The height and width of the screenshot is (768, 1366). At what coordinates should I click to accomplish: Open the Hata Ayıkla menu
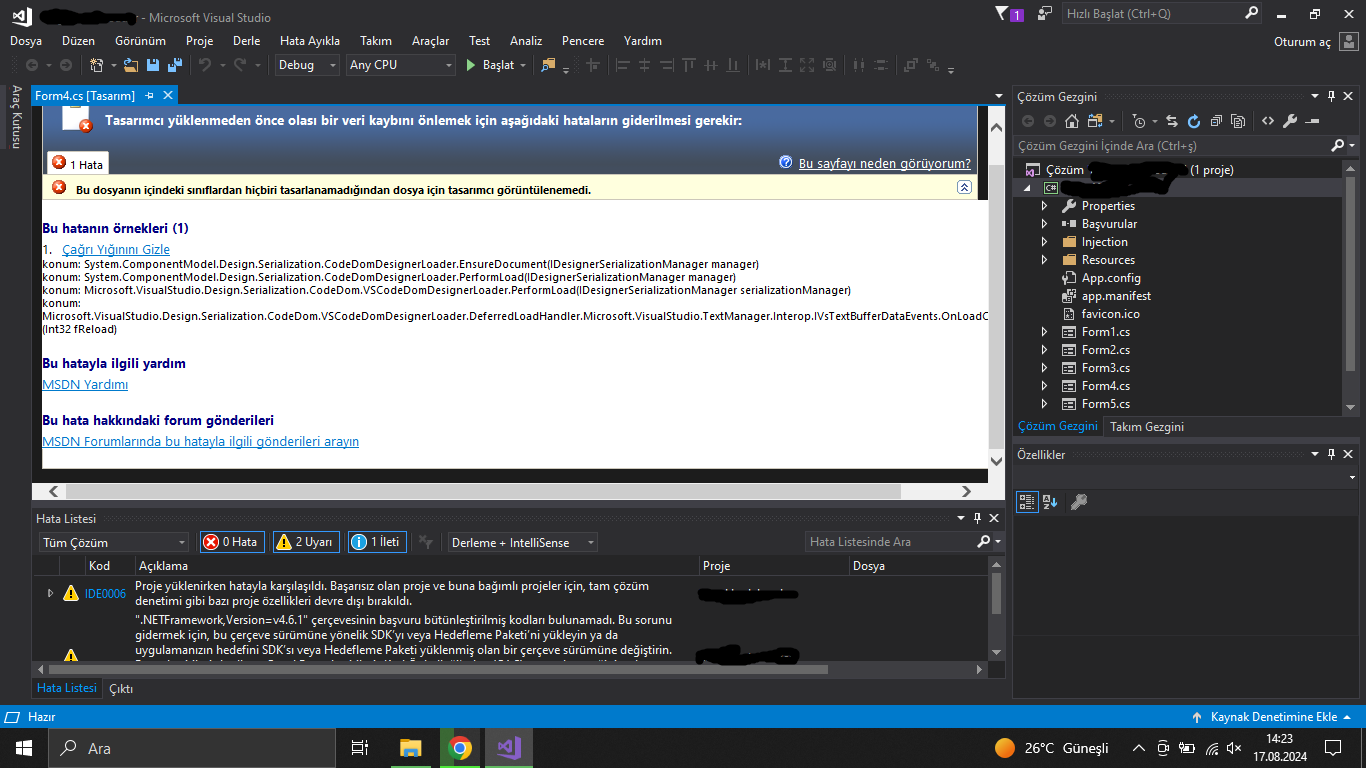pyautogui.click(x=310, y=41)
